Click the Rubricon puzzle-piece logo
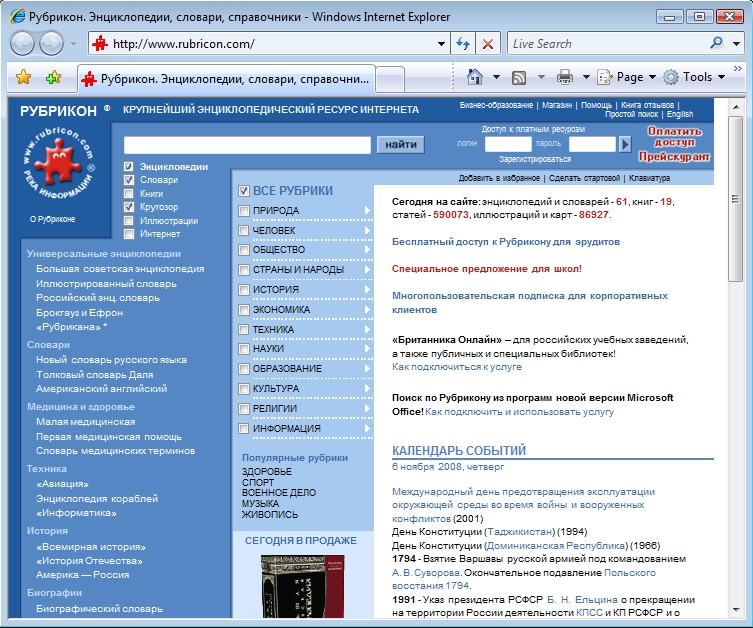753x628 pixels. pos(58,162)
